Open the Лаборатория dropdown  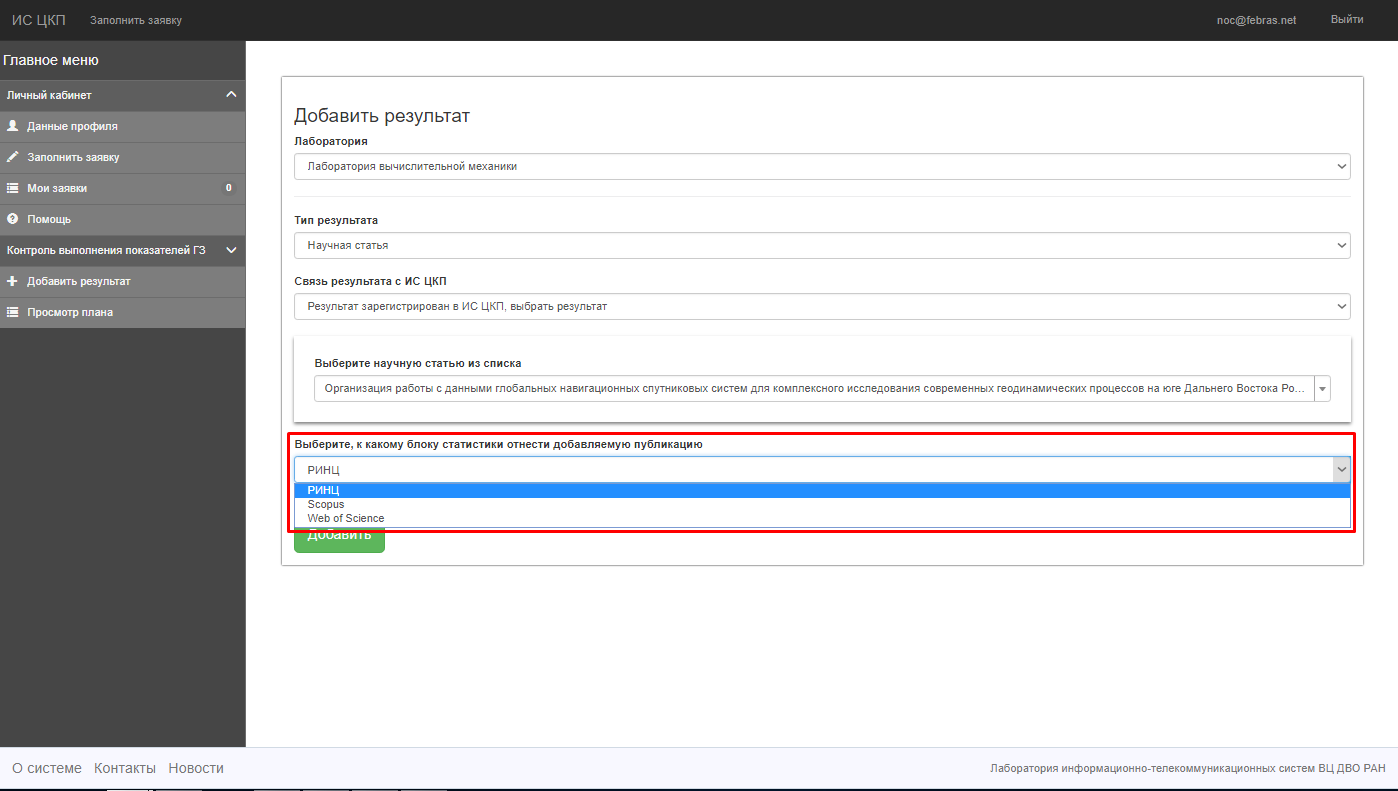822,167
